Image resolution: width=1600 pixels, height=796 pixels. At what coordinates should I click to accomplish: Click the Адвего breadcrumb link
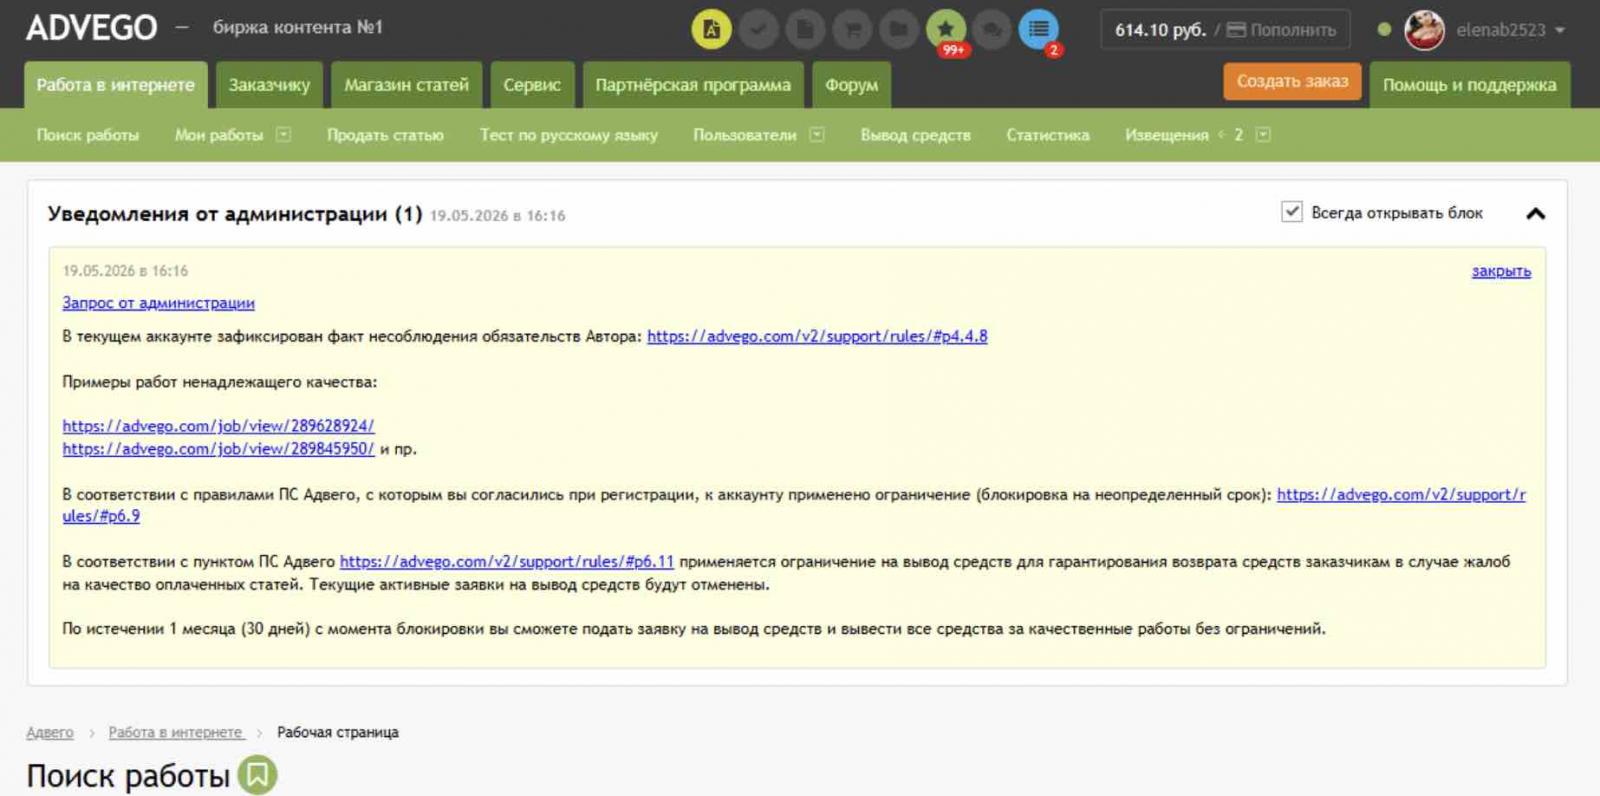(x=50, y=732)
